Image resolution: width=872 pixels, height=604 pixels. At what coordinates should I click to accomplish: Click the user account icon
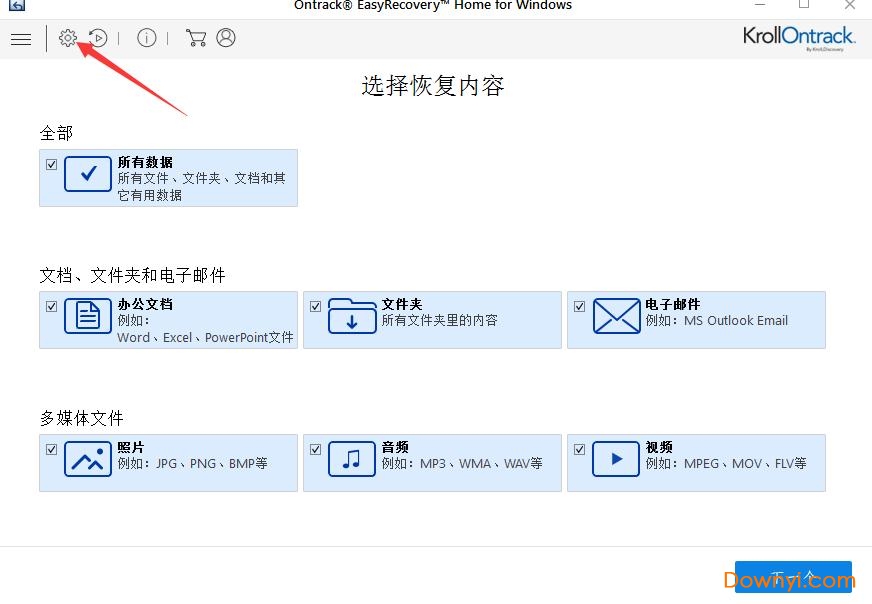(226, 38)
